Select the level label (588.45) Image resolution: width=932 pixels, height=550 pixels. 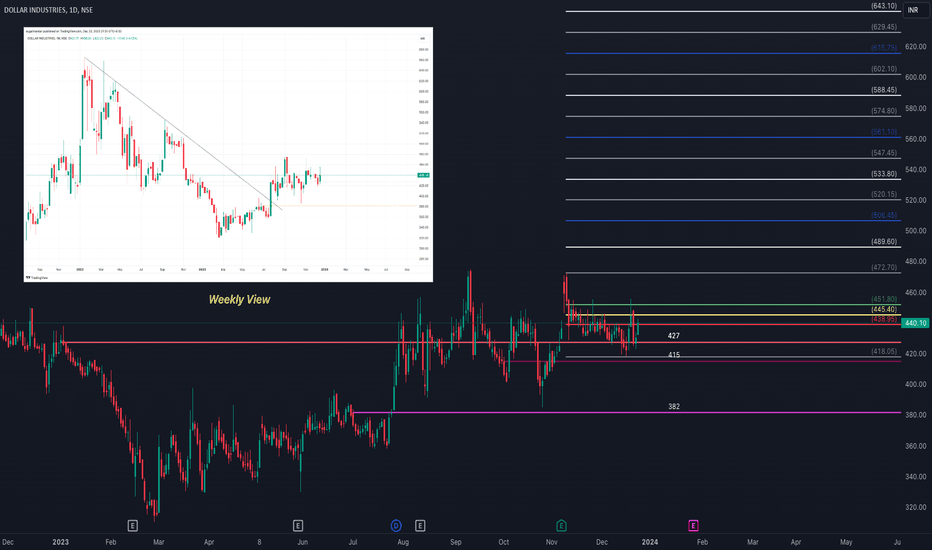[x=884, y=90]
